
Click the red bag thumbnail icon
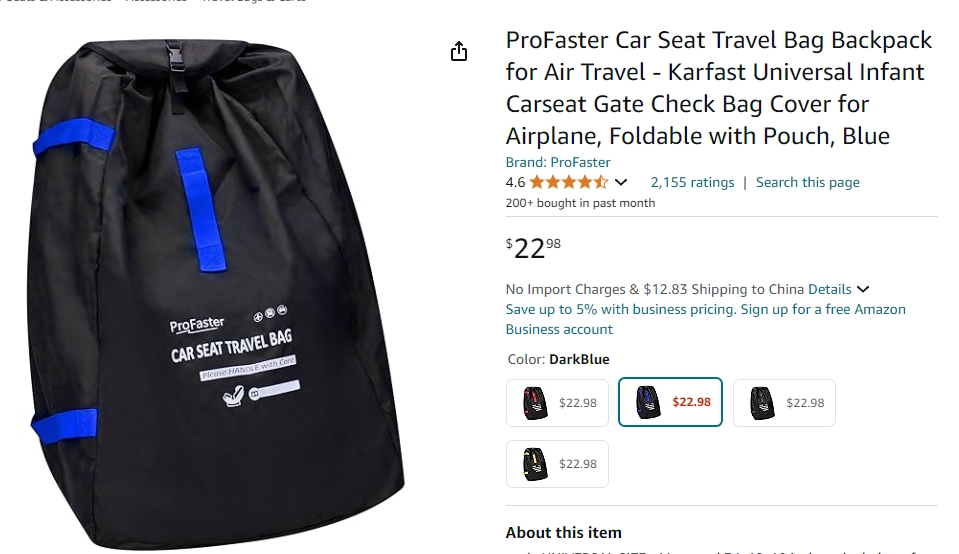pyautogui.click(x=535, y=403)
